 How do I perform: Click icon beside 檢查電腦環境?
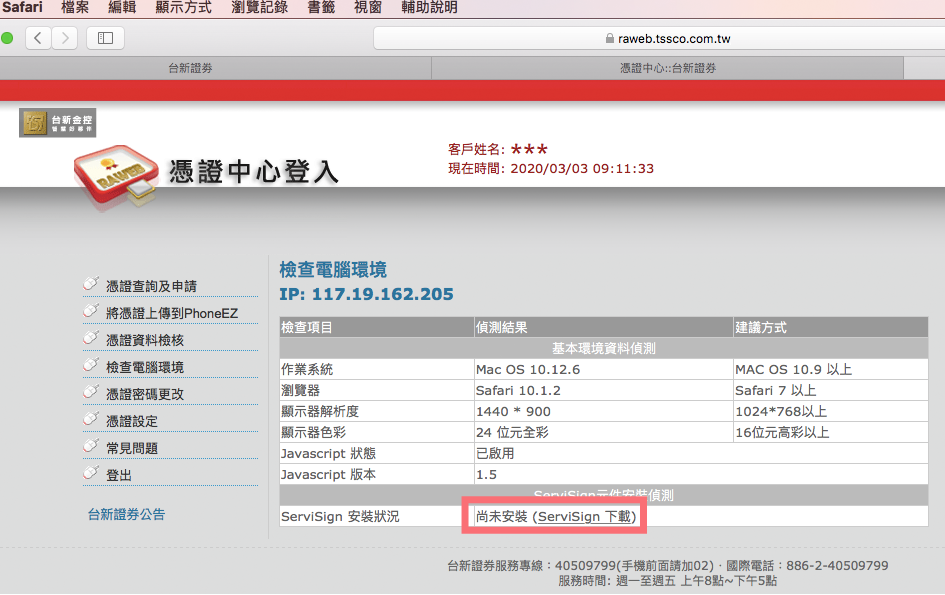coord(91,365)
